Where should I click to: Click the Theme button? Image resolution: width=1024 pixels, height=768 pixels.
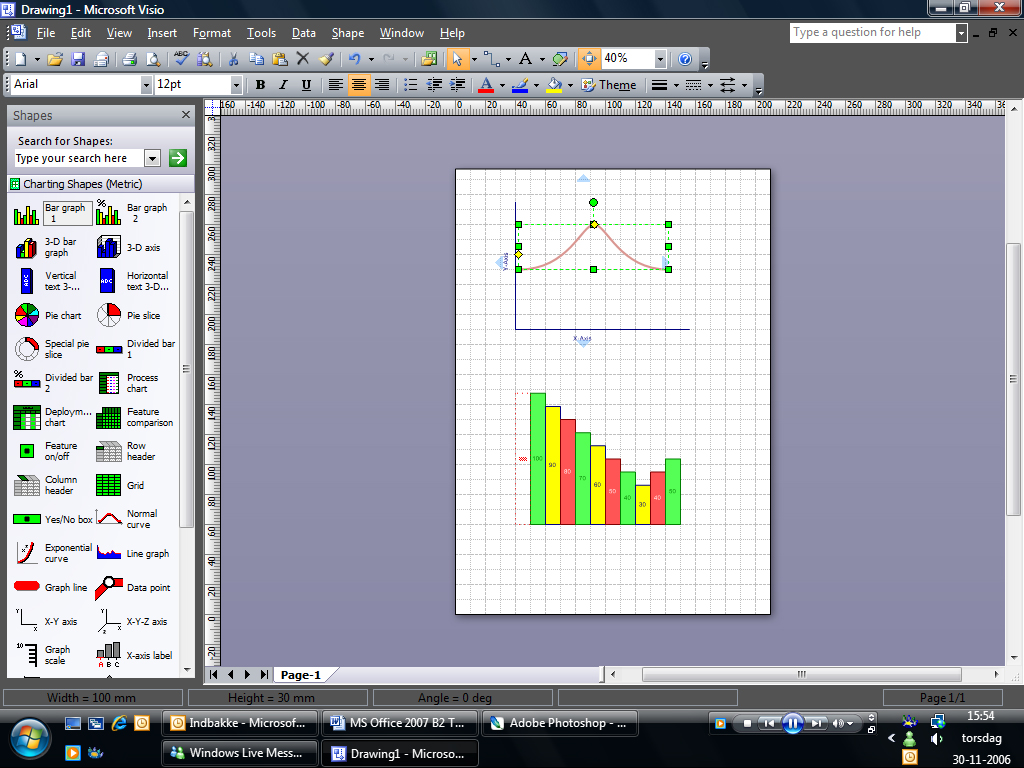pyautogui.click(x=609, y=85)
